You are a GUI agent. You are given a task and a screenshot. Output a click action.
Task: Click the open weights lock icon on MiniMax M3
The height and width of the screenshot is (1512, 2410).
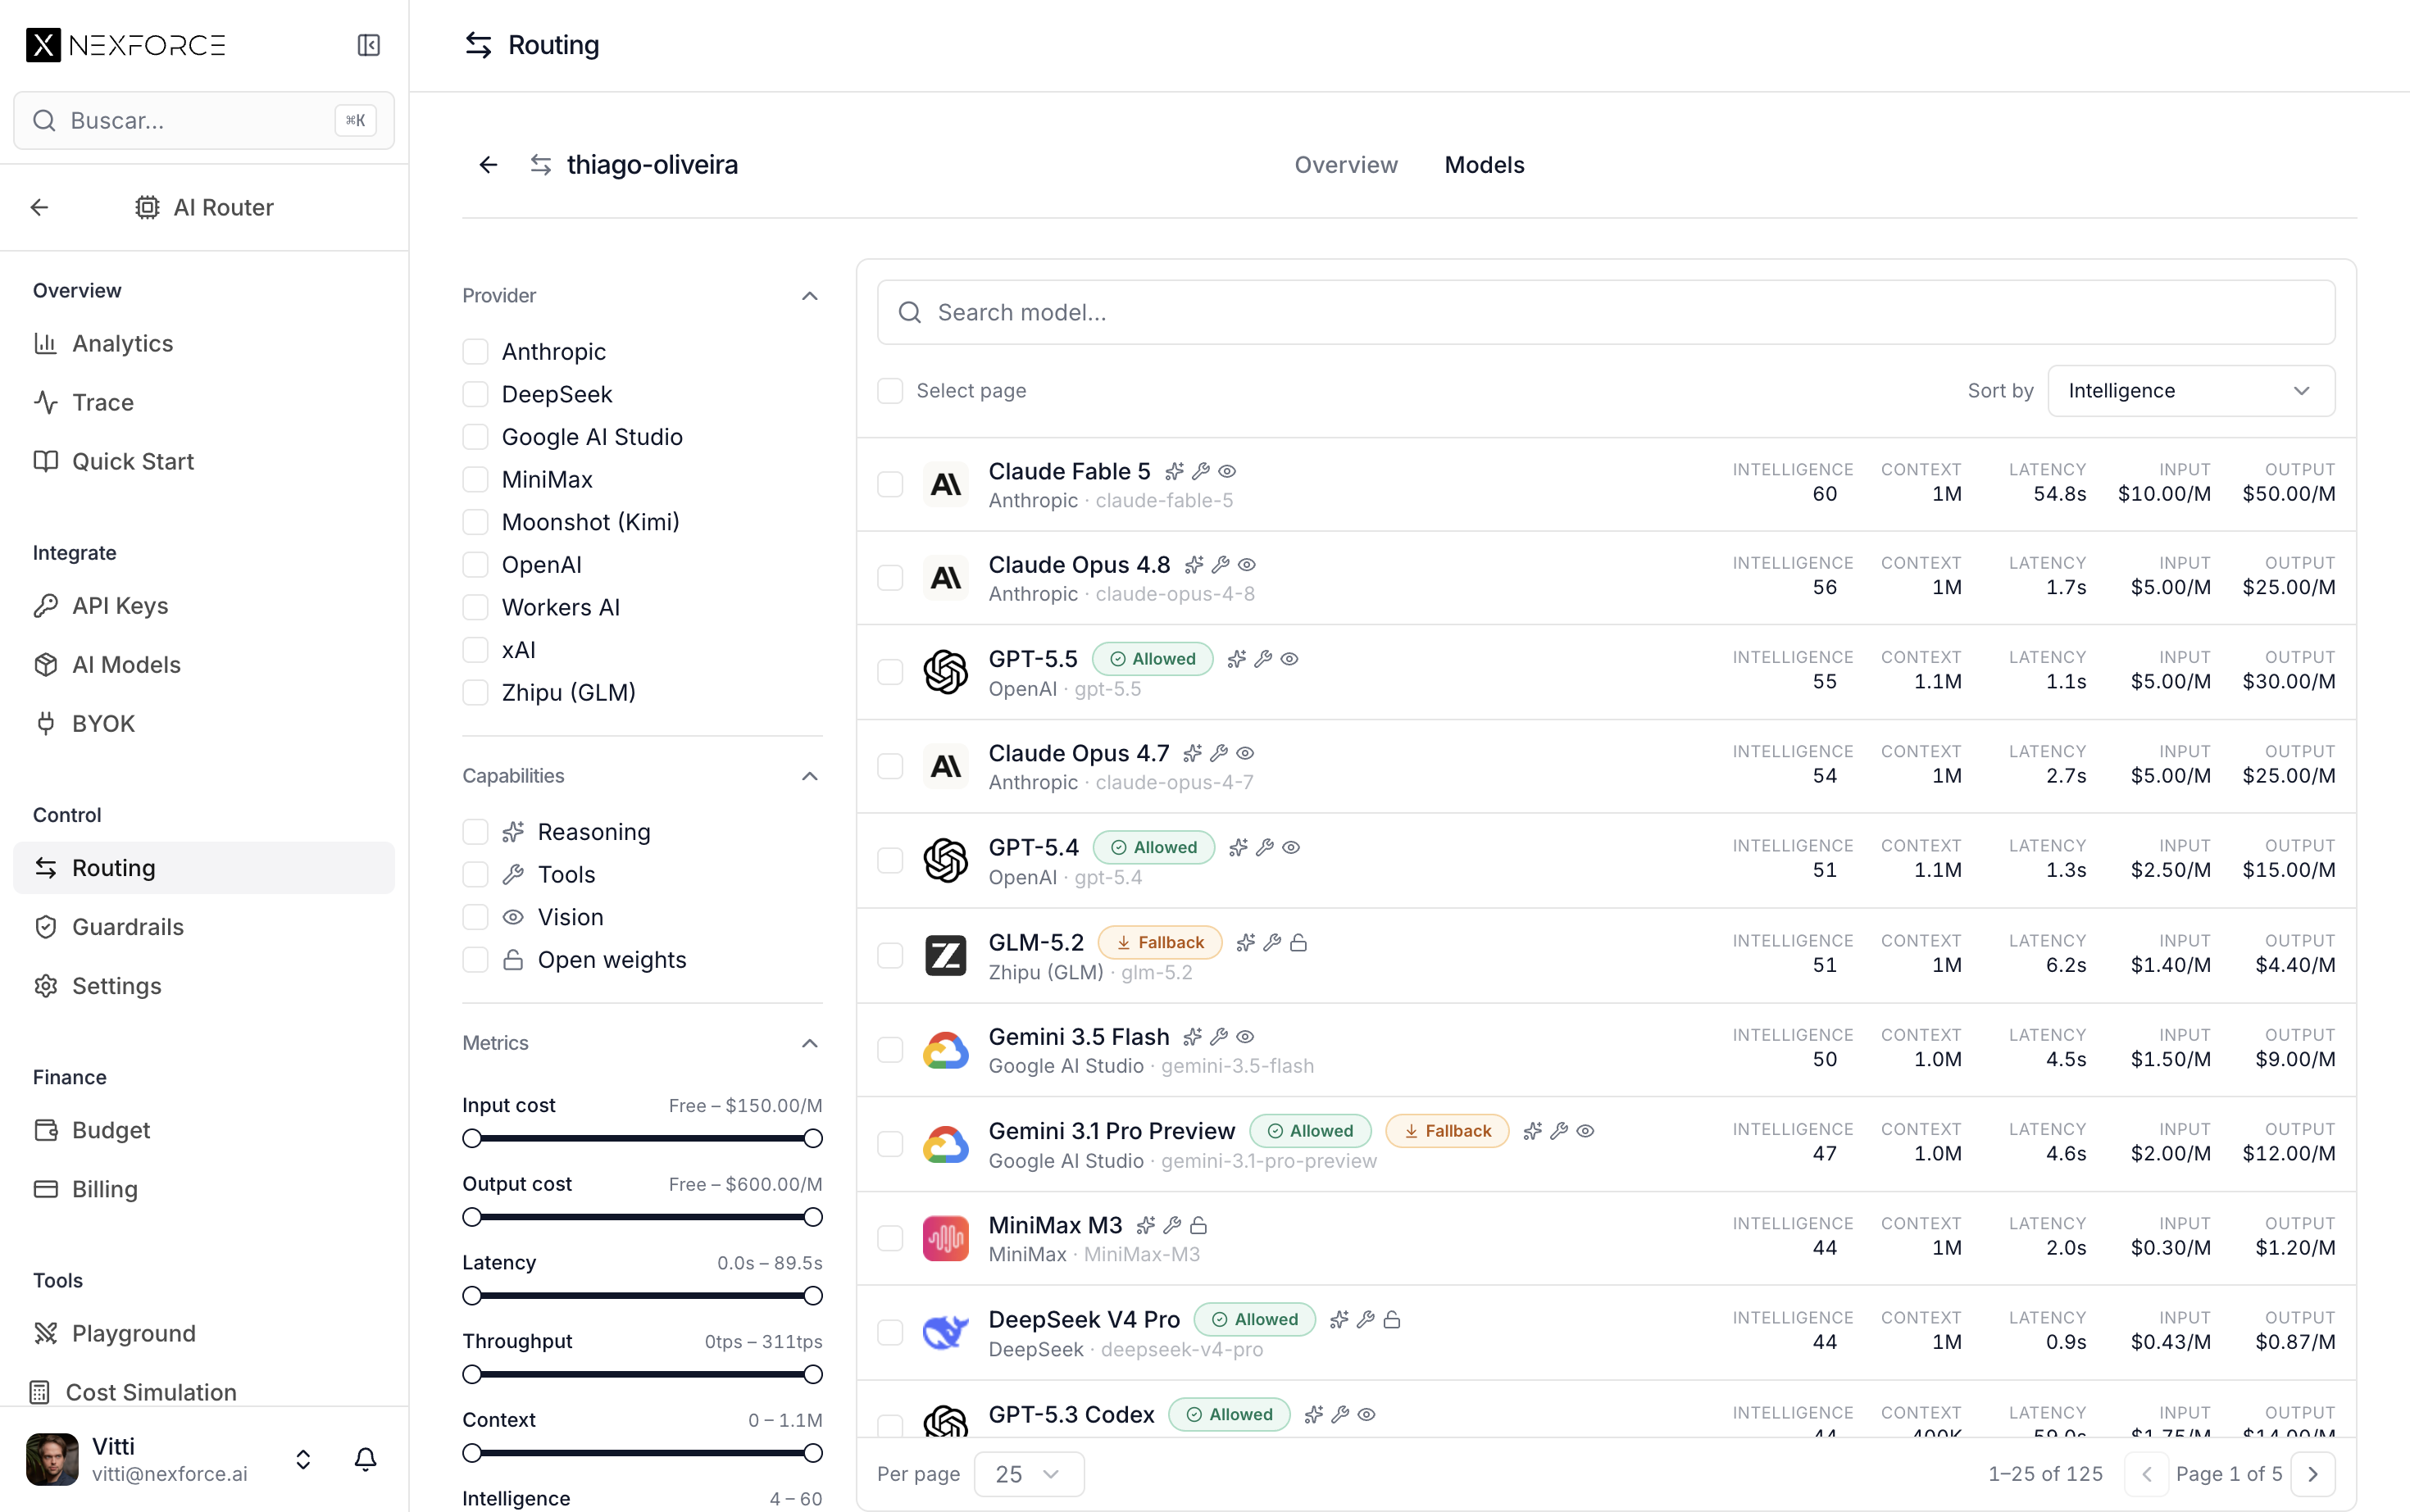pos(1198,1225)
